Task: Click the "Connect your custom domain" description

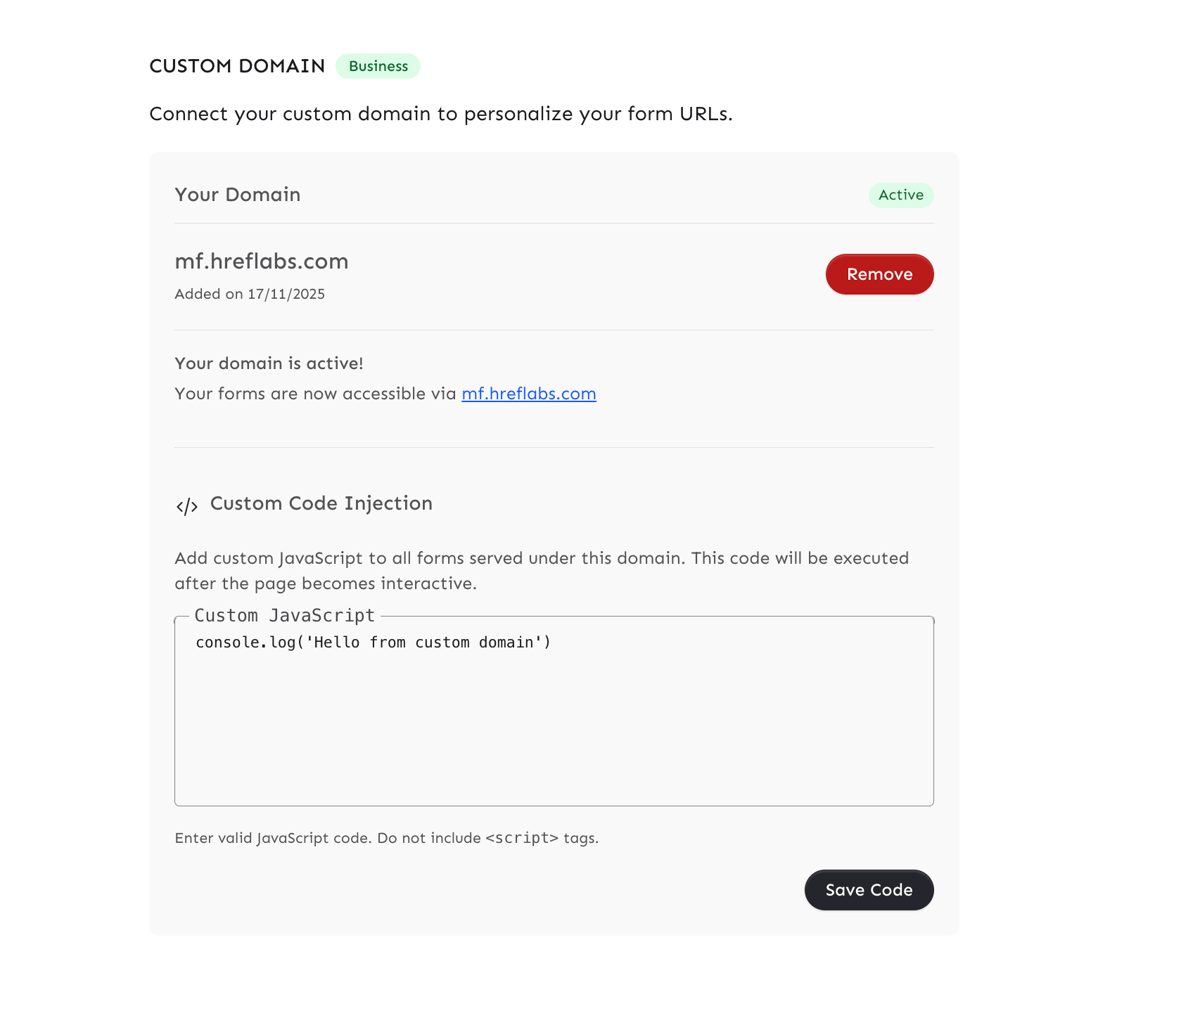Action: [440, 114]
